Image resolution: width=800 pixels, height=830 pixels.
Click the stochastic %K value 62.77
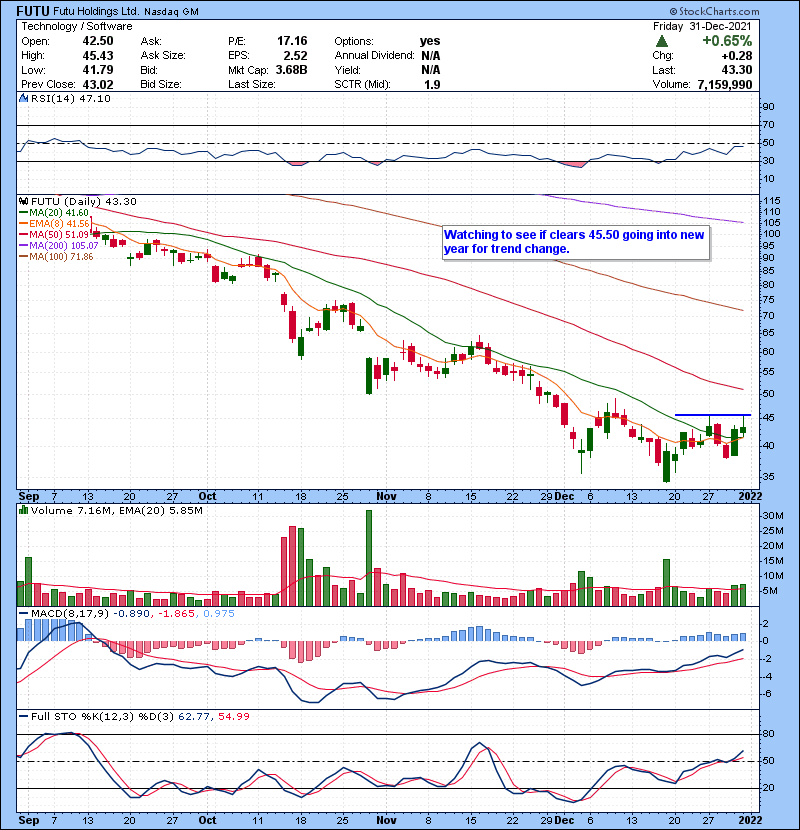coord(194,717)
